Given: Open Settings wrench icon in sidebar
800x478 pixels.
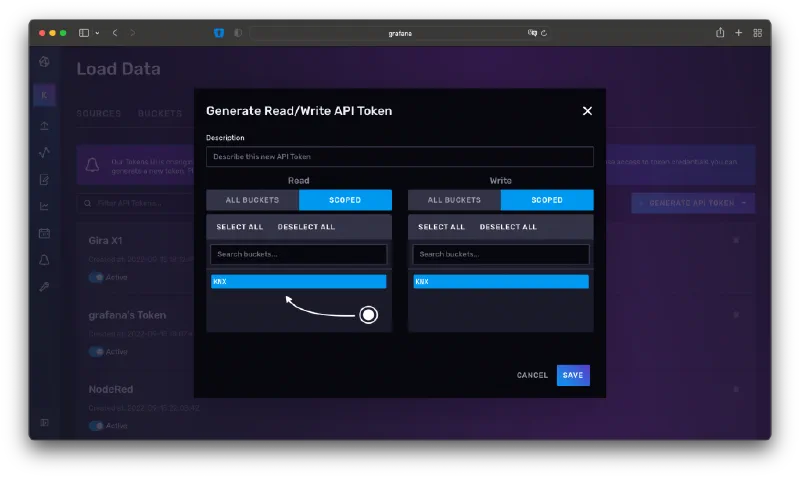Looking at the screenshot, I should point(44,287).
